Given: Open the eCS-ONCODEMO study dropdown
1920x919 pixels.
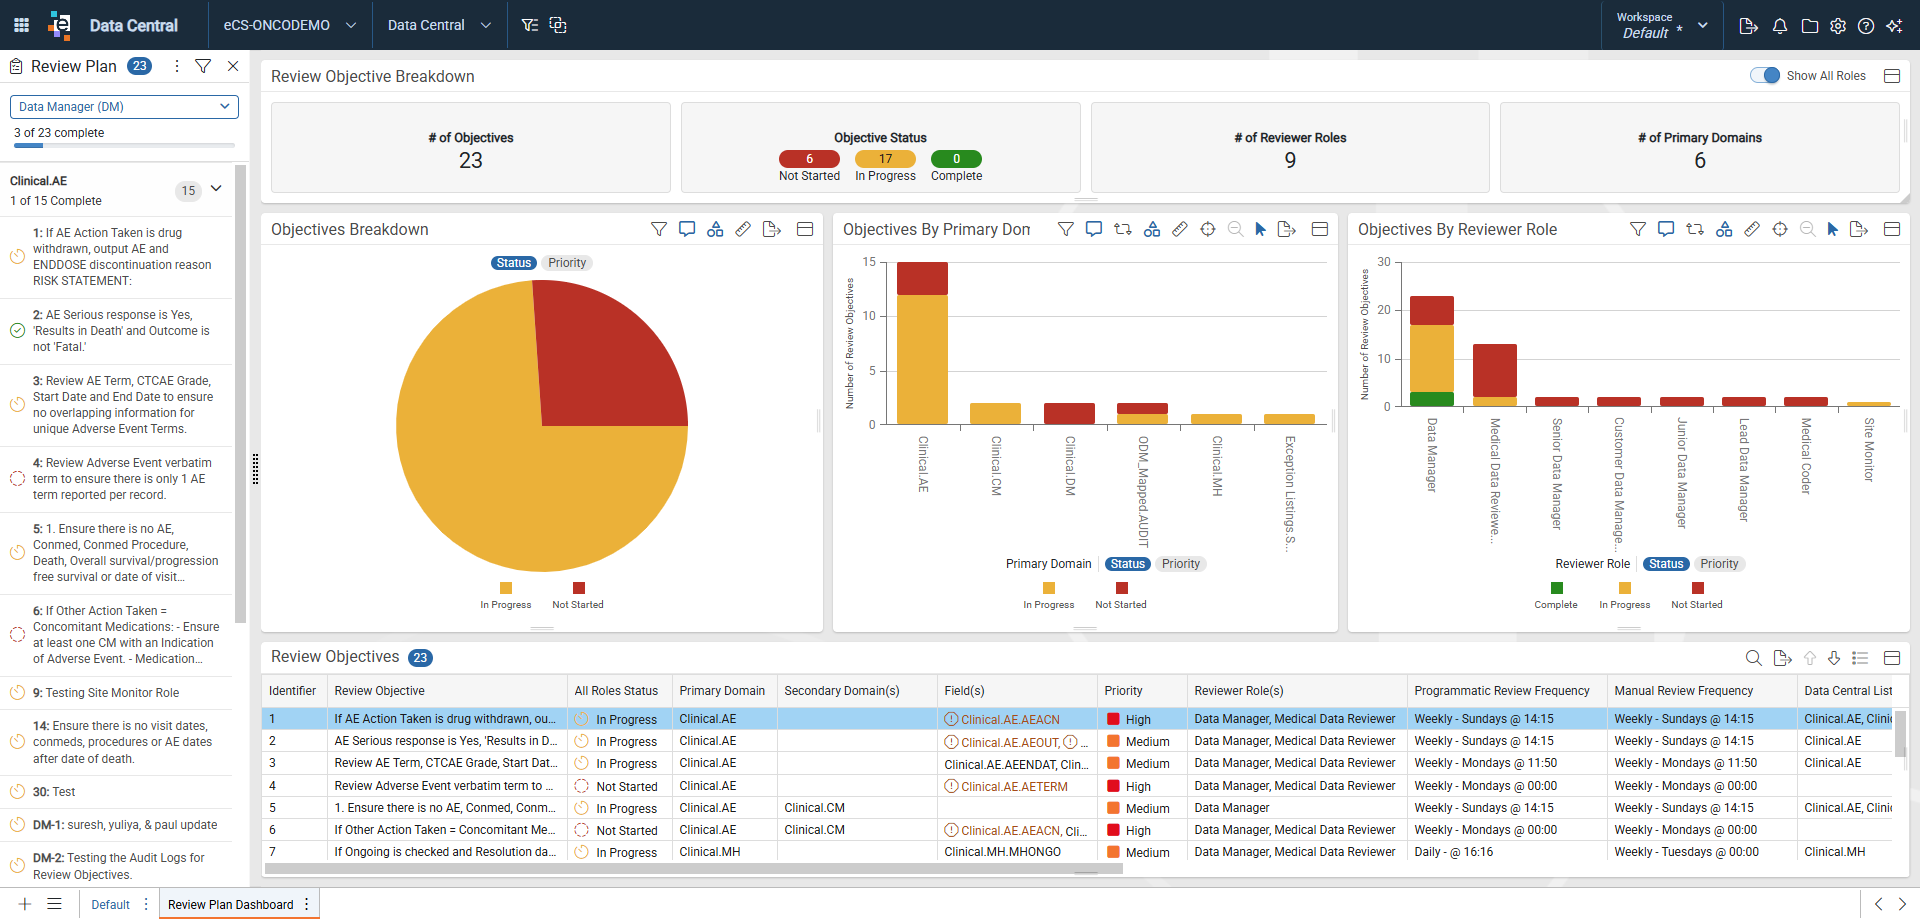Looking at the screenshot, I should tap(290, 25).
